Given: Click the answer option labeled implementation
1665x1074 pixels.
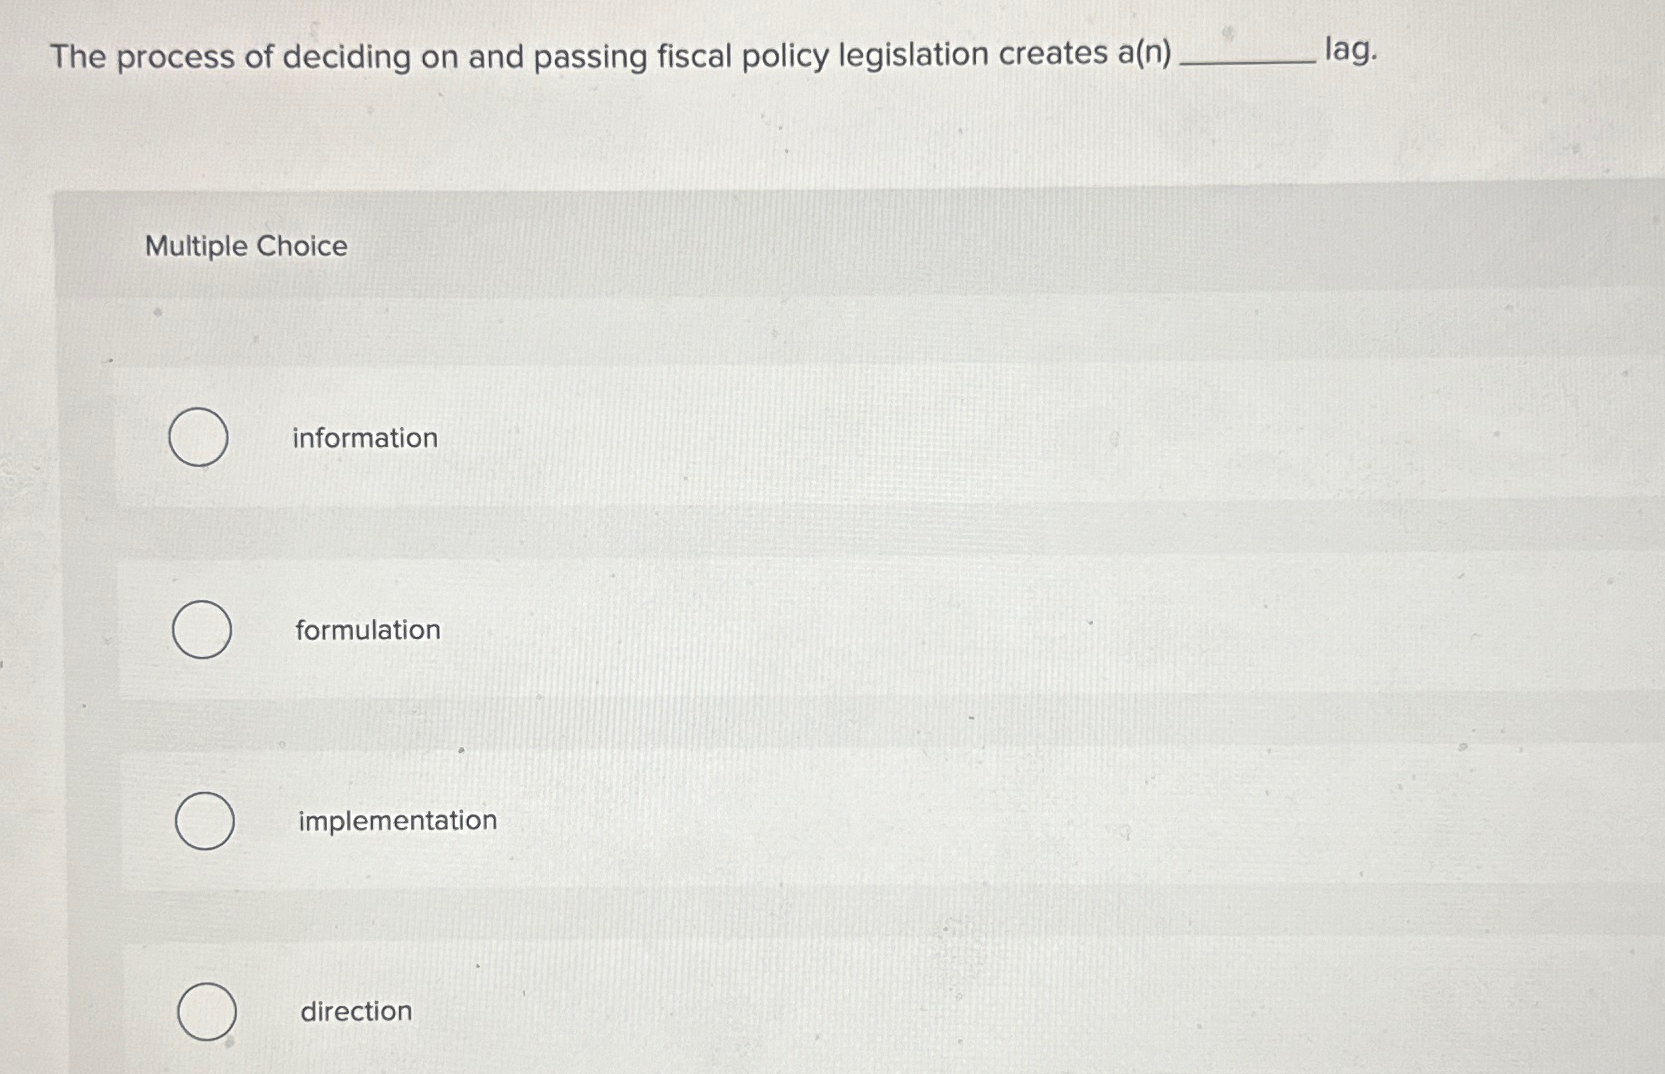Looking at the screenshot, I should pyautogui.click(x=397, y=821).
